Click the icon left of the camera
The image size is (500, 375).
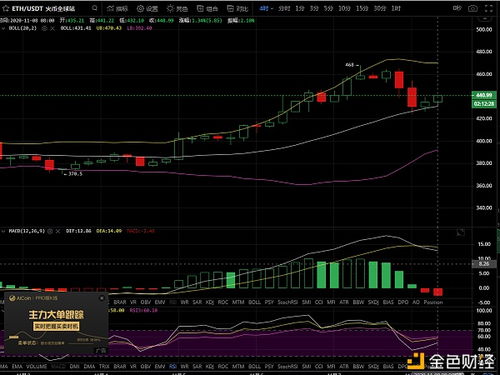(457, 8)
